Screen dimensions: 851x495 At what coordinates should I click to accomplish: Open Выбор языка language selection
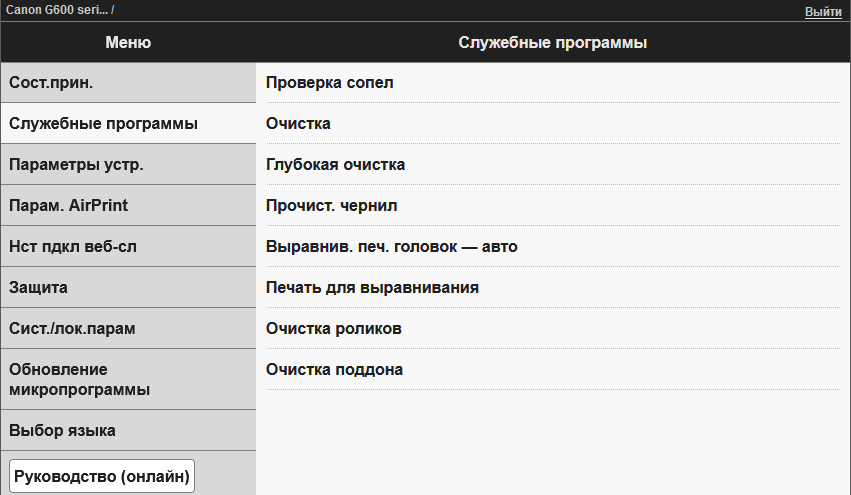[127, 430]
